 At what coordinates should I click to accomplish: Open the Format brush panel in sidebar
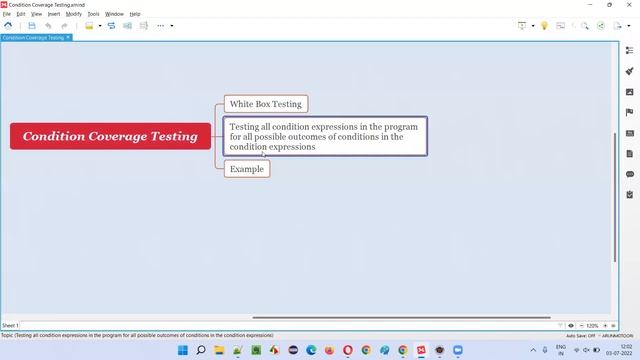[x=630, y=71]
